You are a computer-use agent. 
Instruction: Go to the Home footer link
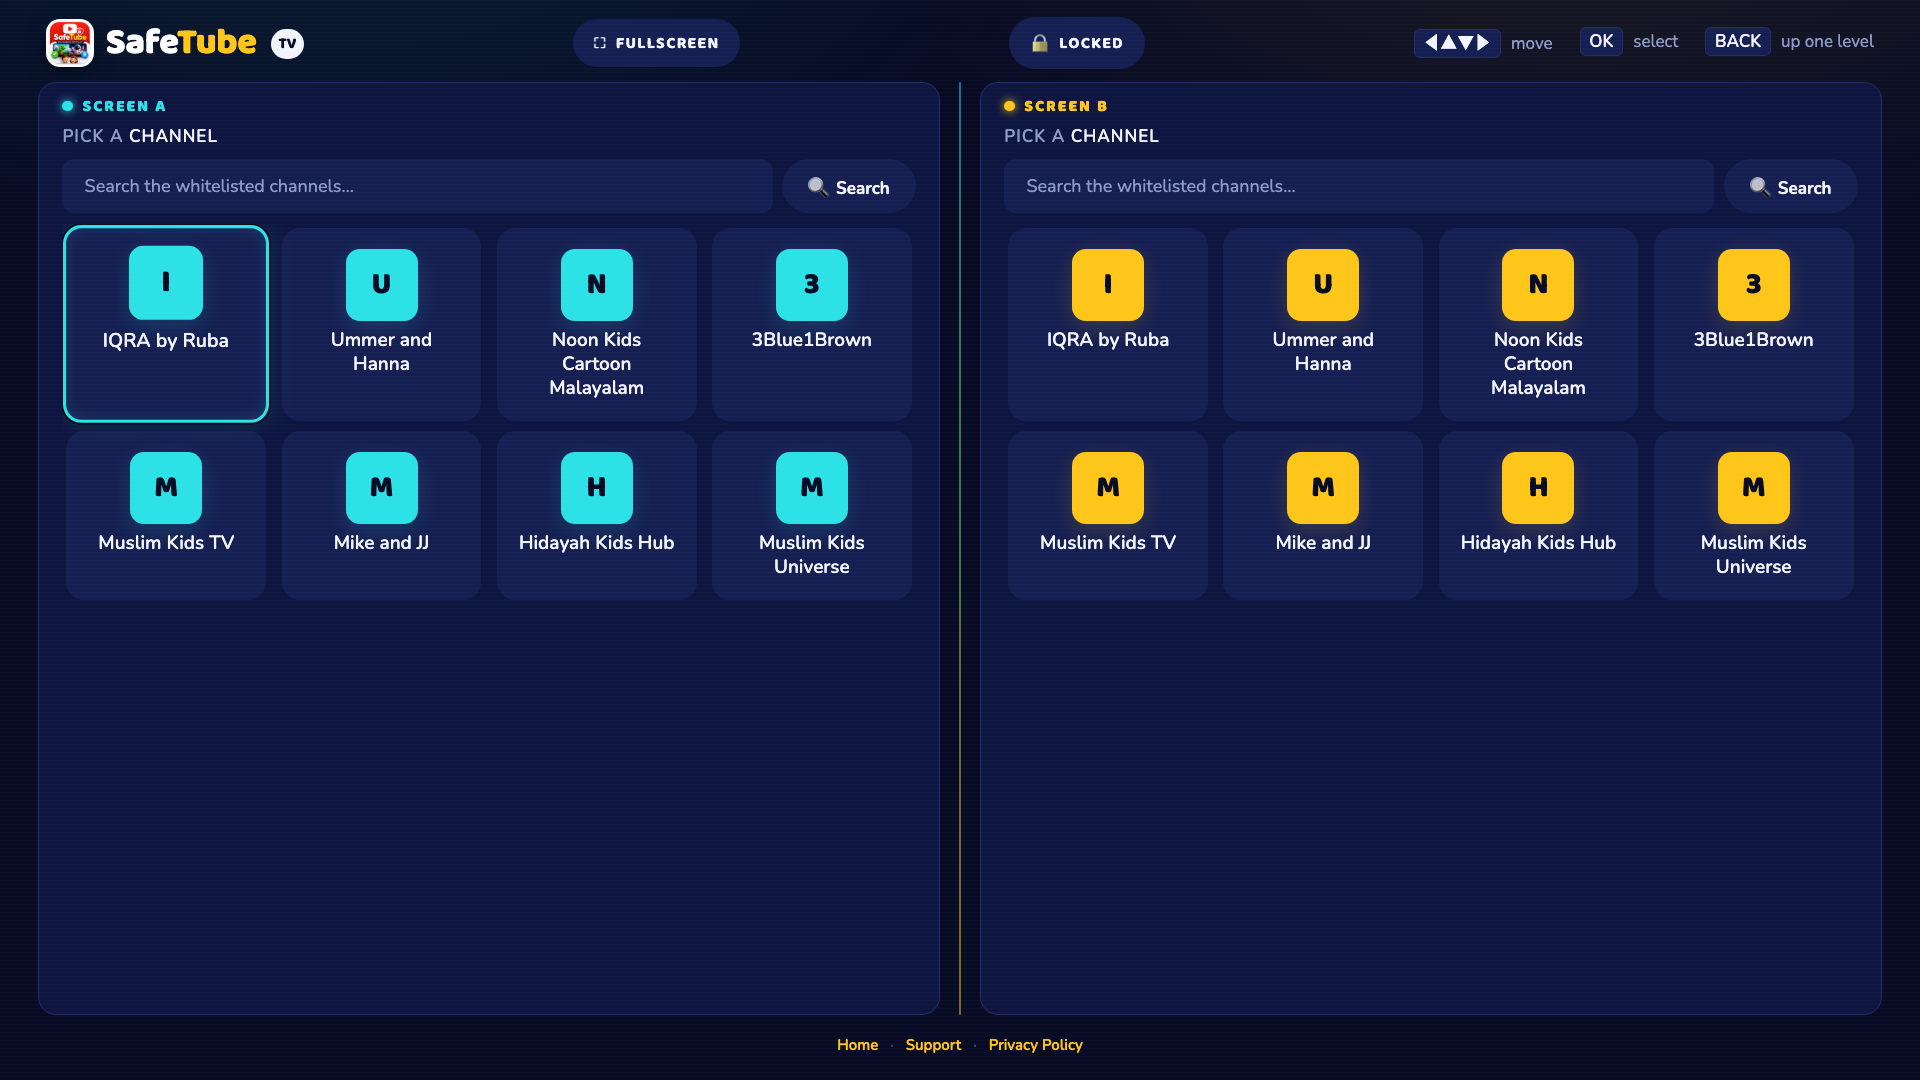[857, 1045]
